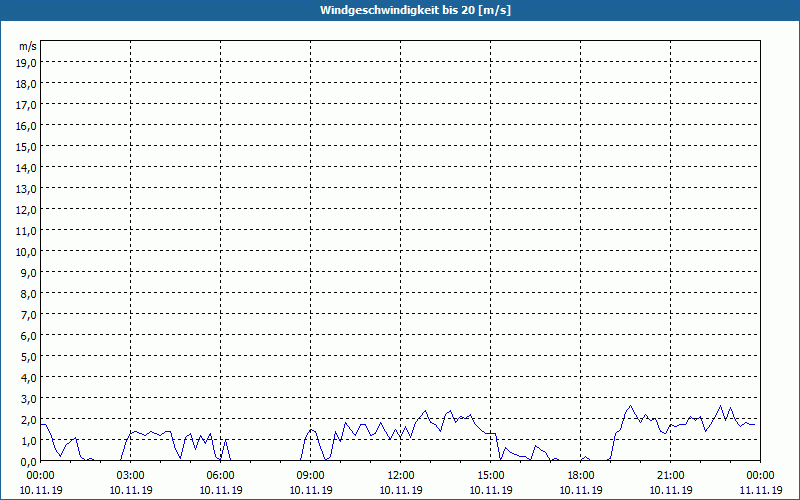Click the wind speed peak near 19:40
800x500 pixels.
[x=631, y=406]
